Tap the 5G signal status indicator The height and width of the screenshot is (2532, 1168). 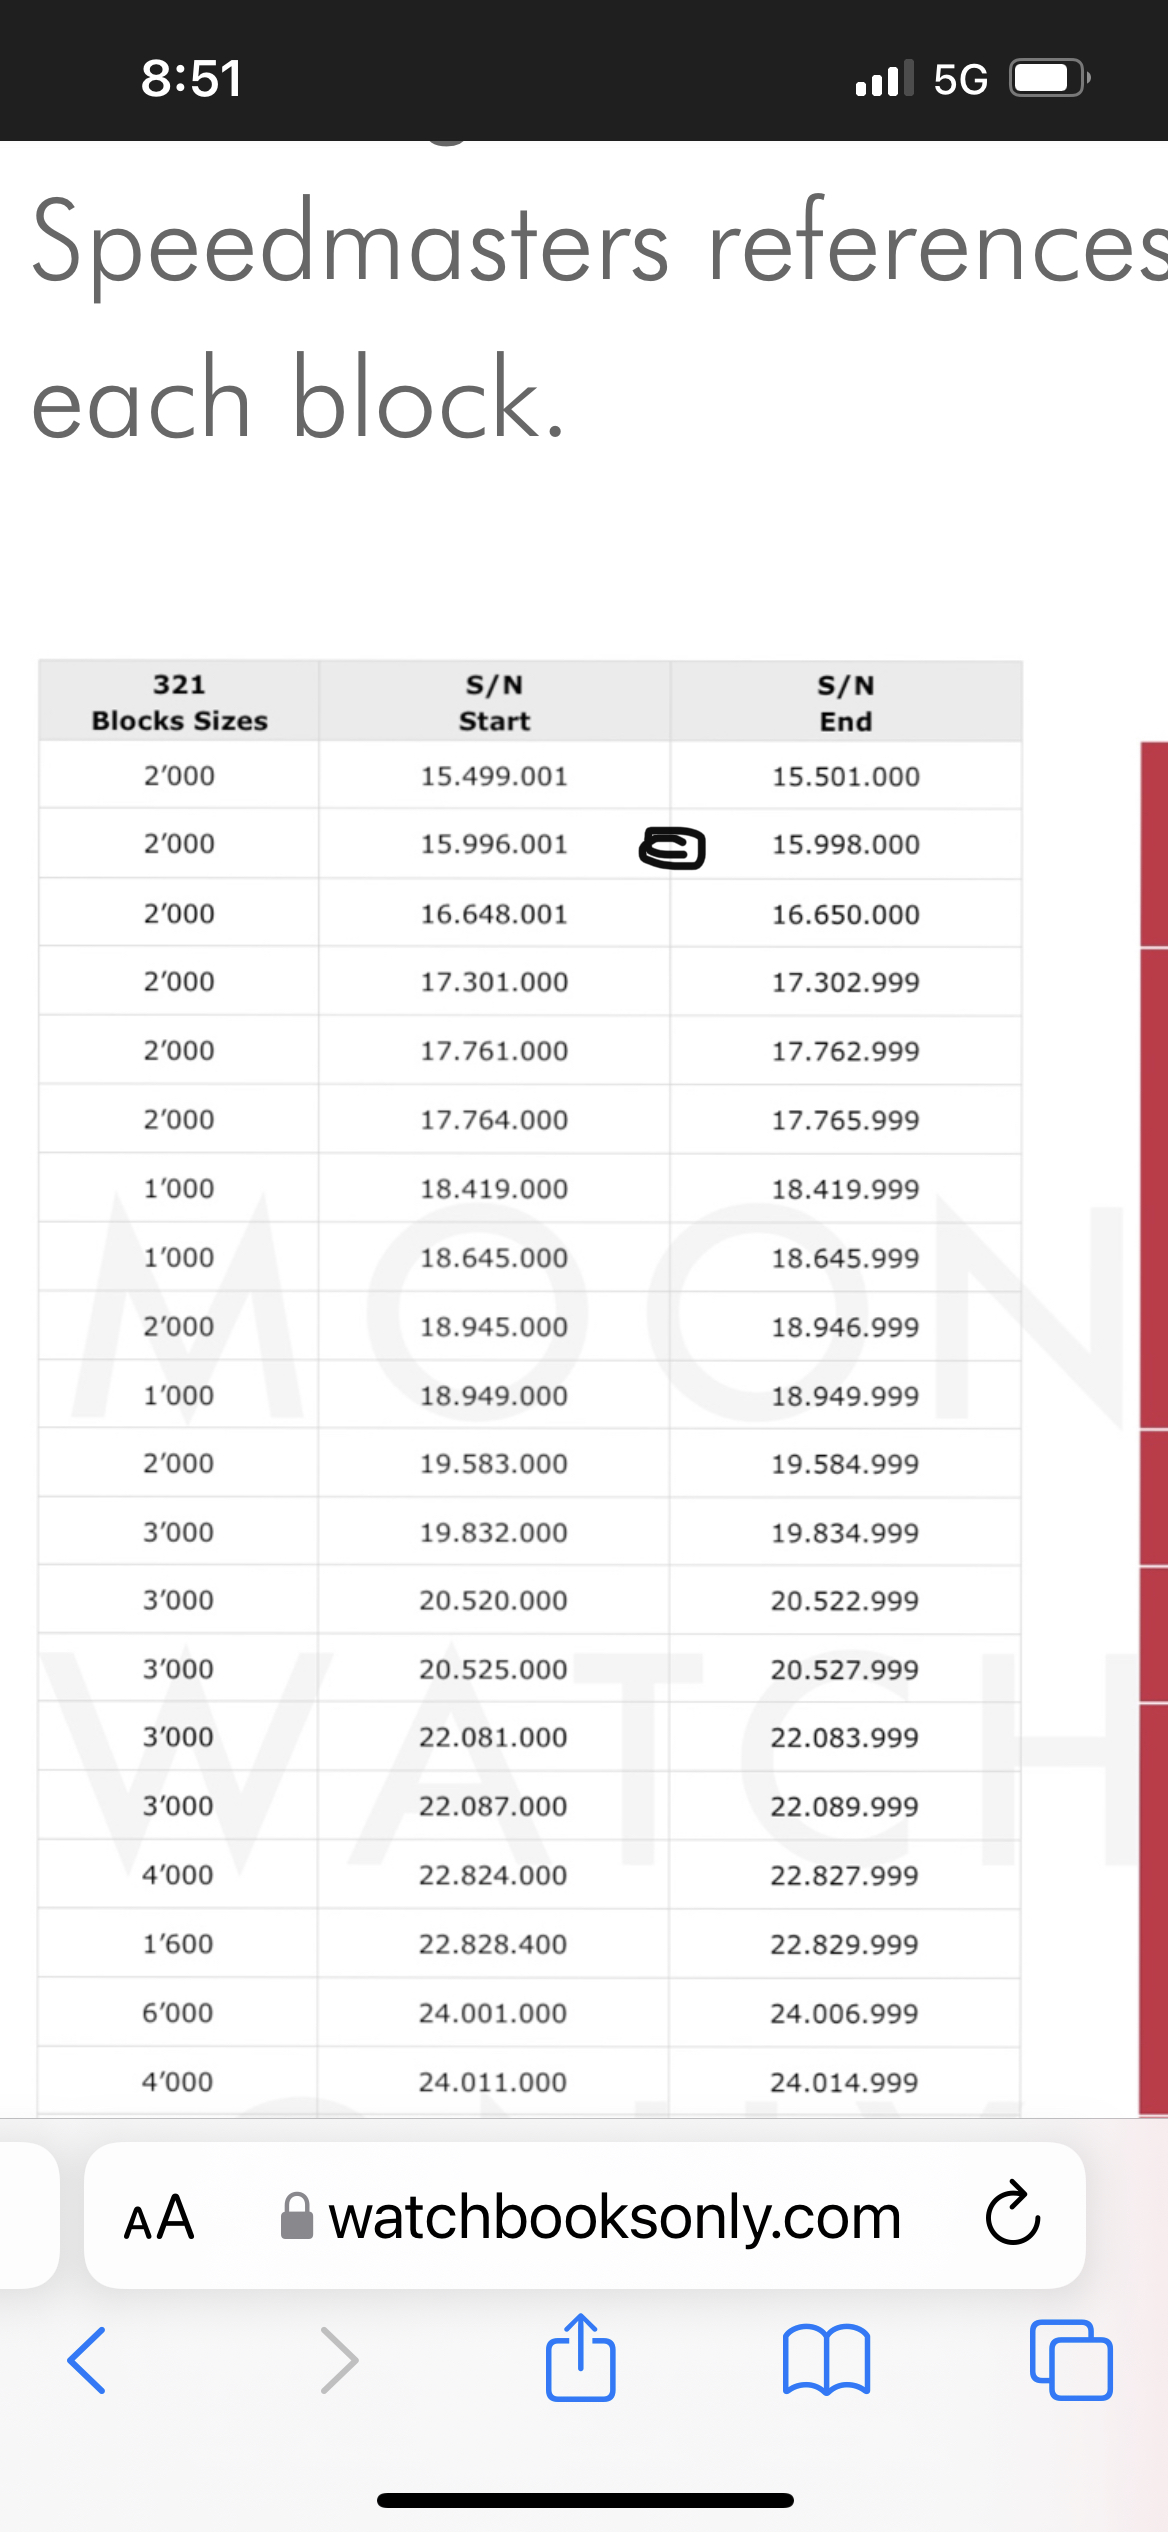960,79
